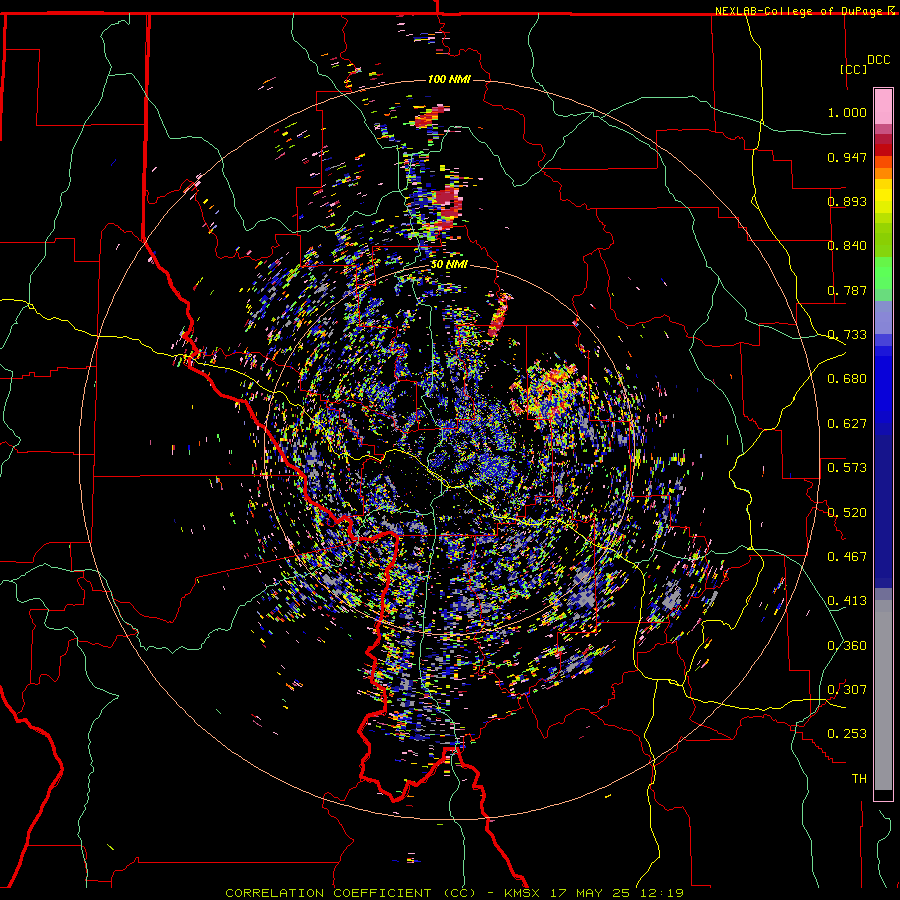Click the 0.360 scale value

pyautogui.click(x=847, y=646)
